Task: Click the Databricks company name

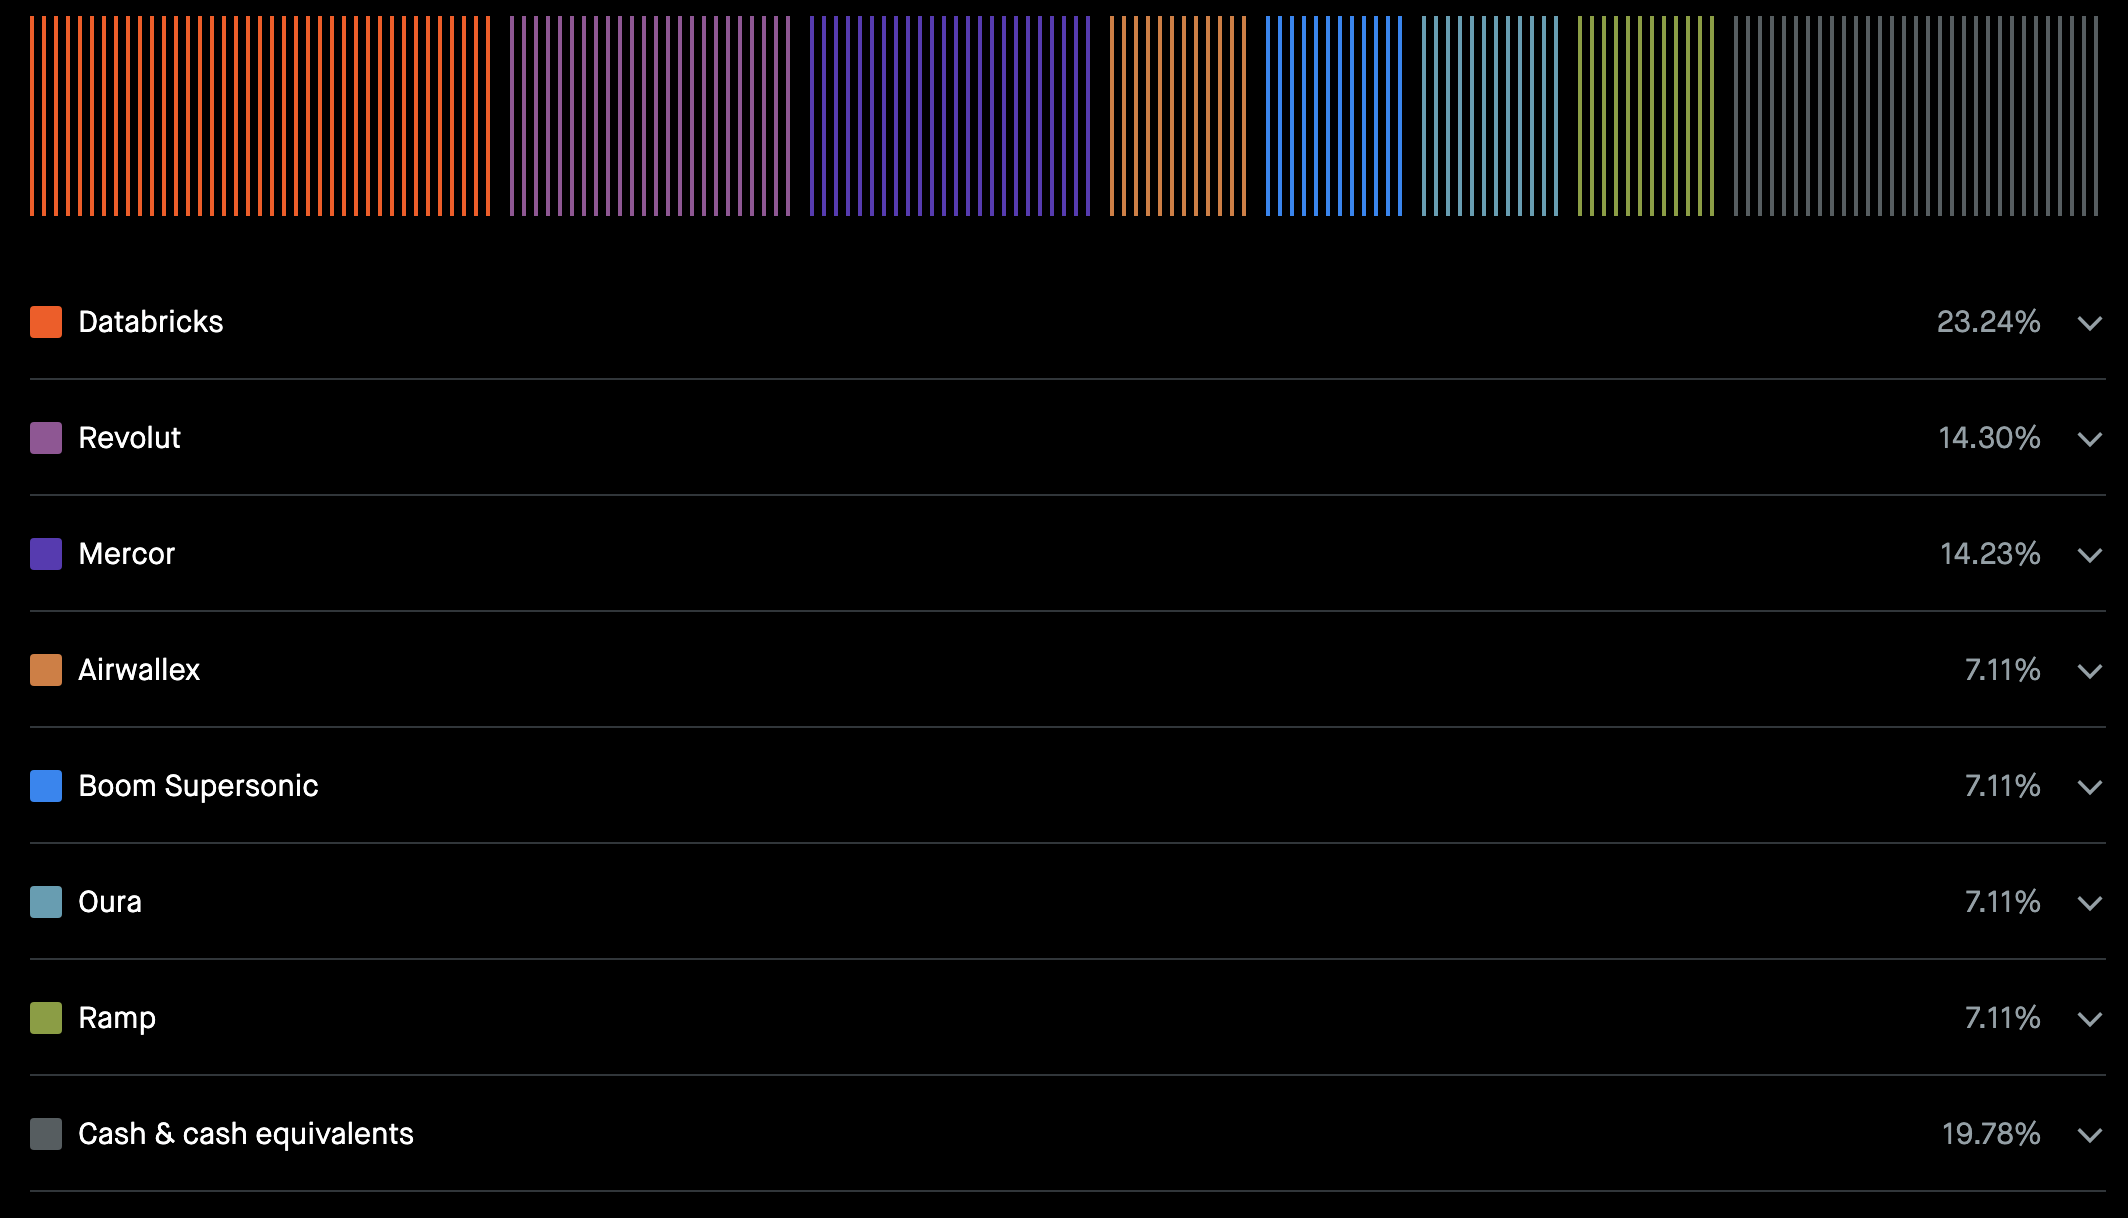Action: 150,322
